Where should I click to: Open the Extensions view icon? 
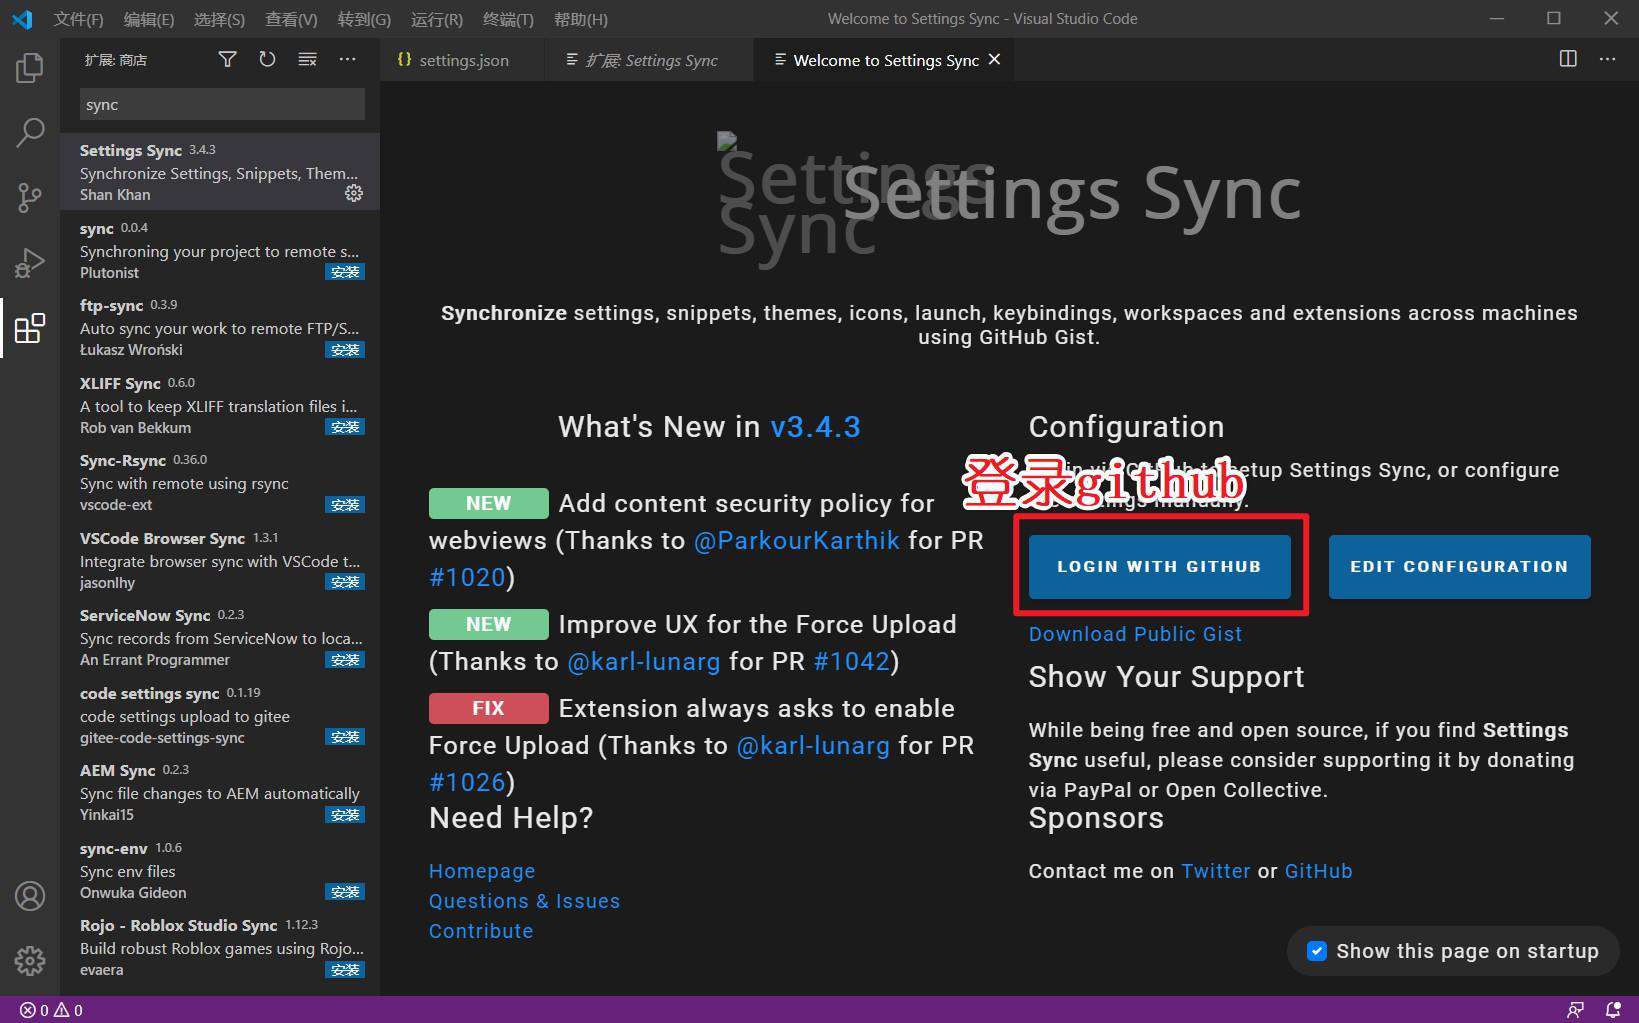(30, 327)
